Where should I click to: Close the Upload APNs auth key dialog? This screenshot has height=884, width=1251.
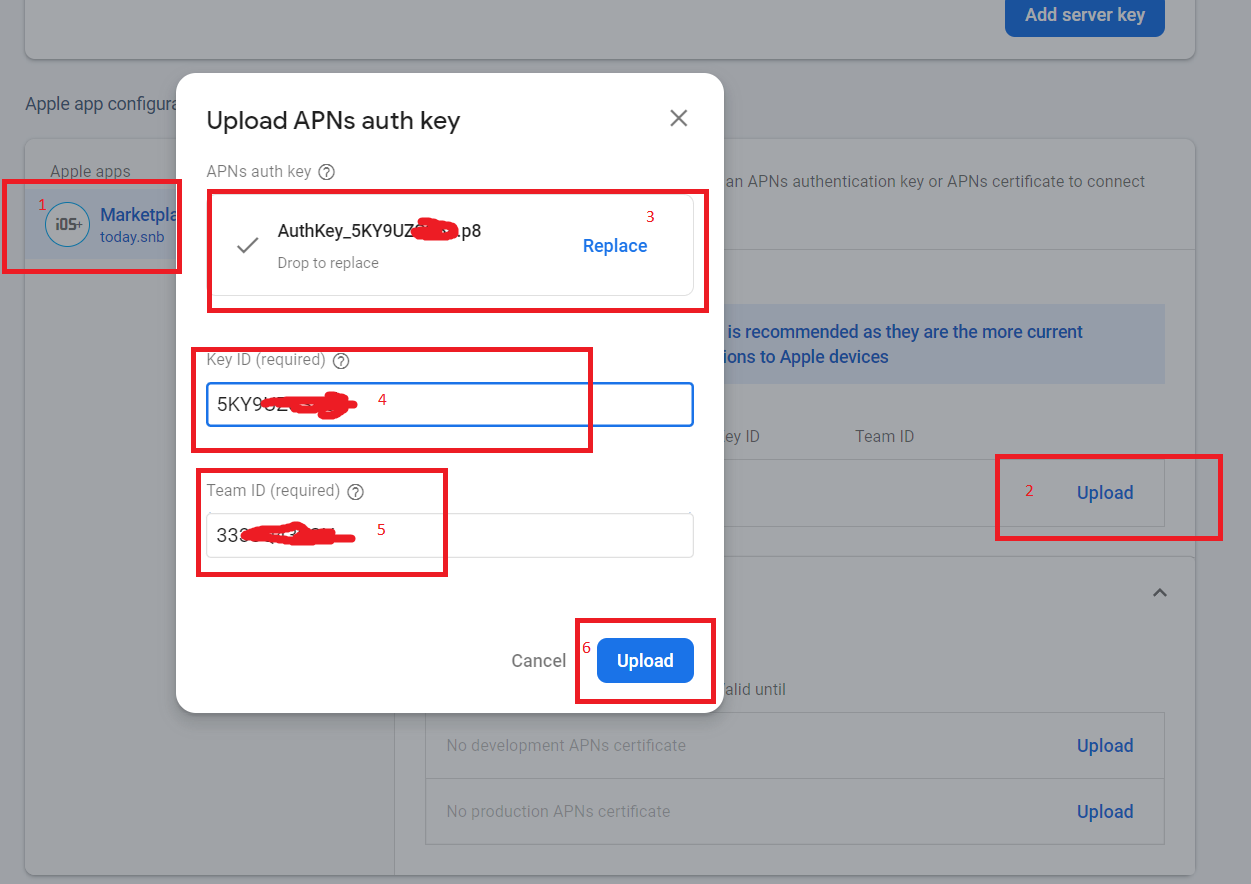[678, 118]
